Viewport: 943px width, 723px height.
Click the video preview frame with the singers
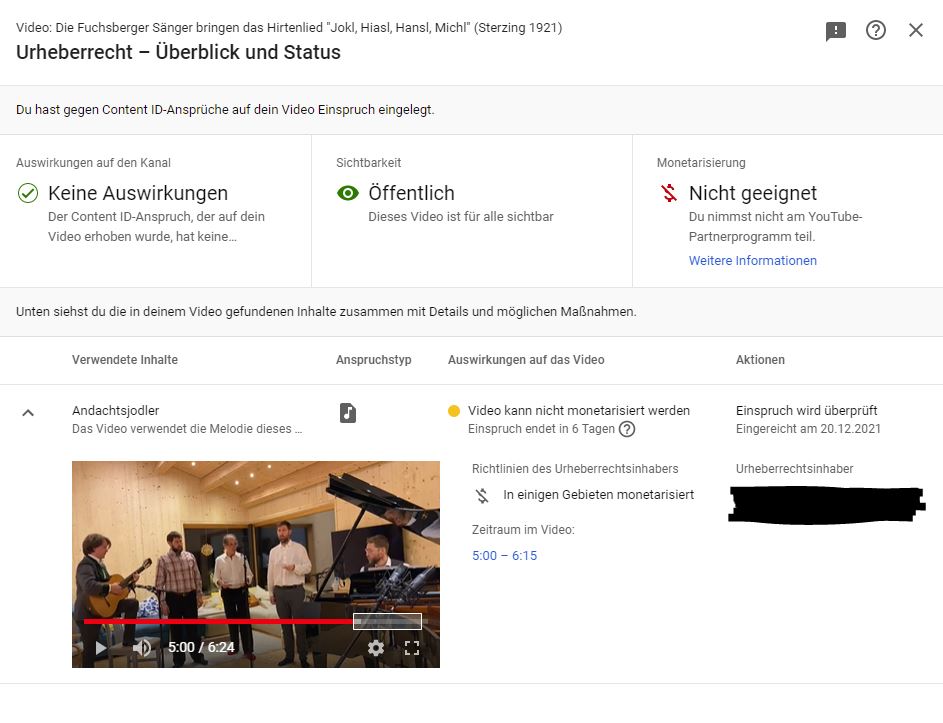256,564
